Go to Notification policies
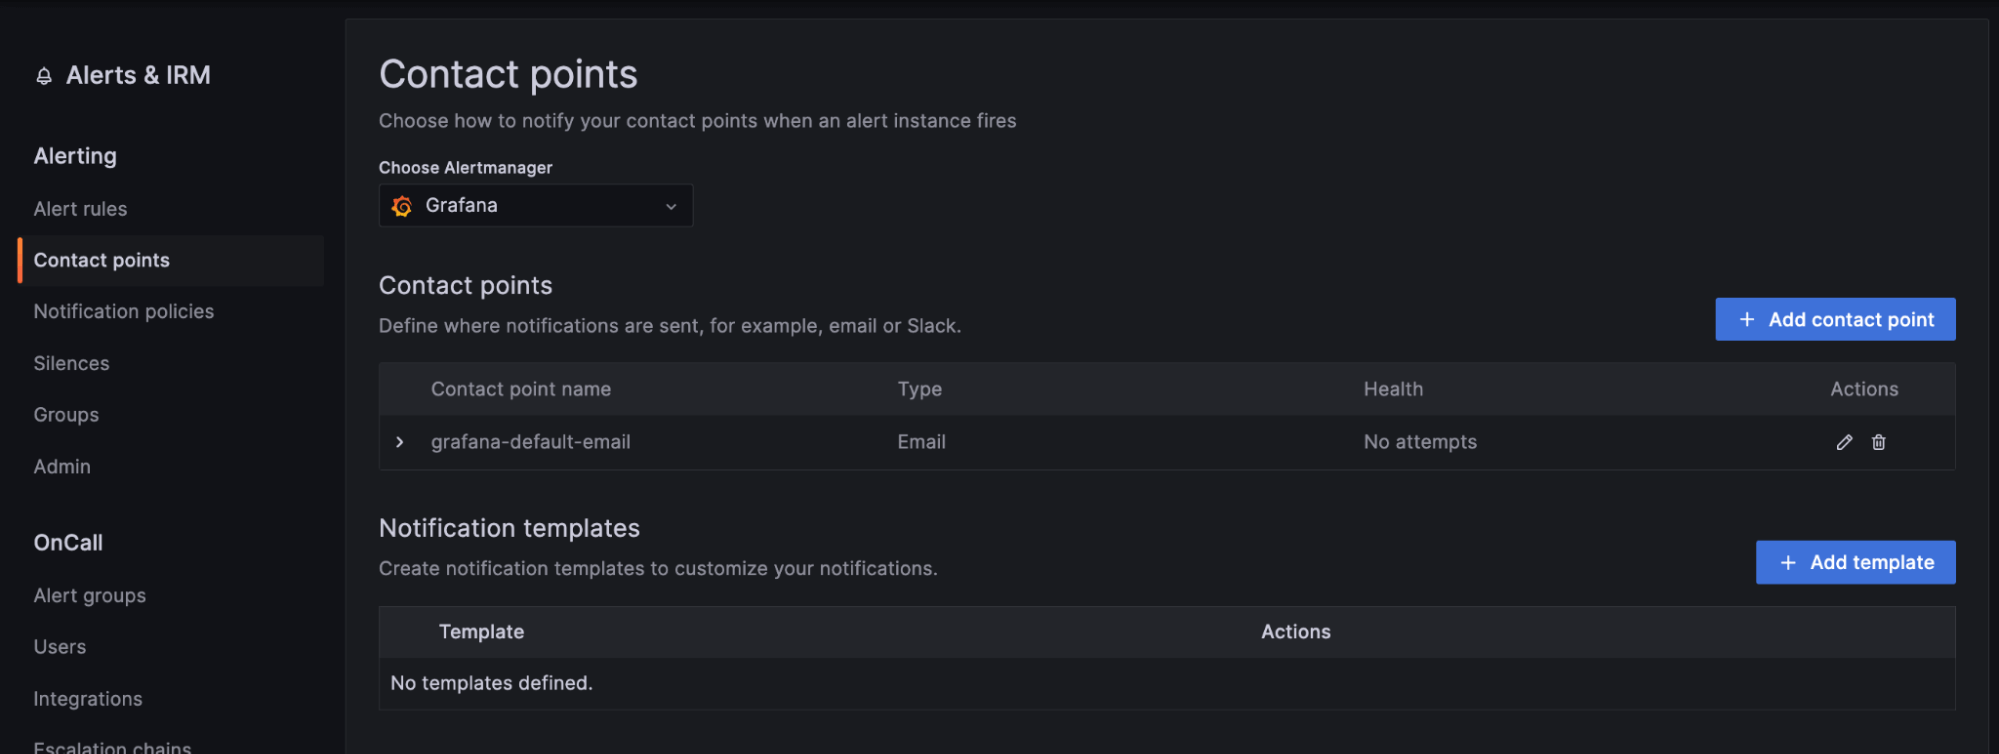1999x754 pixels. pyautogui.click(x=124, y=312)
